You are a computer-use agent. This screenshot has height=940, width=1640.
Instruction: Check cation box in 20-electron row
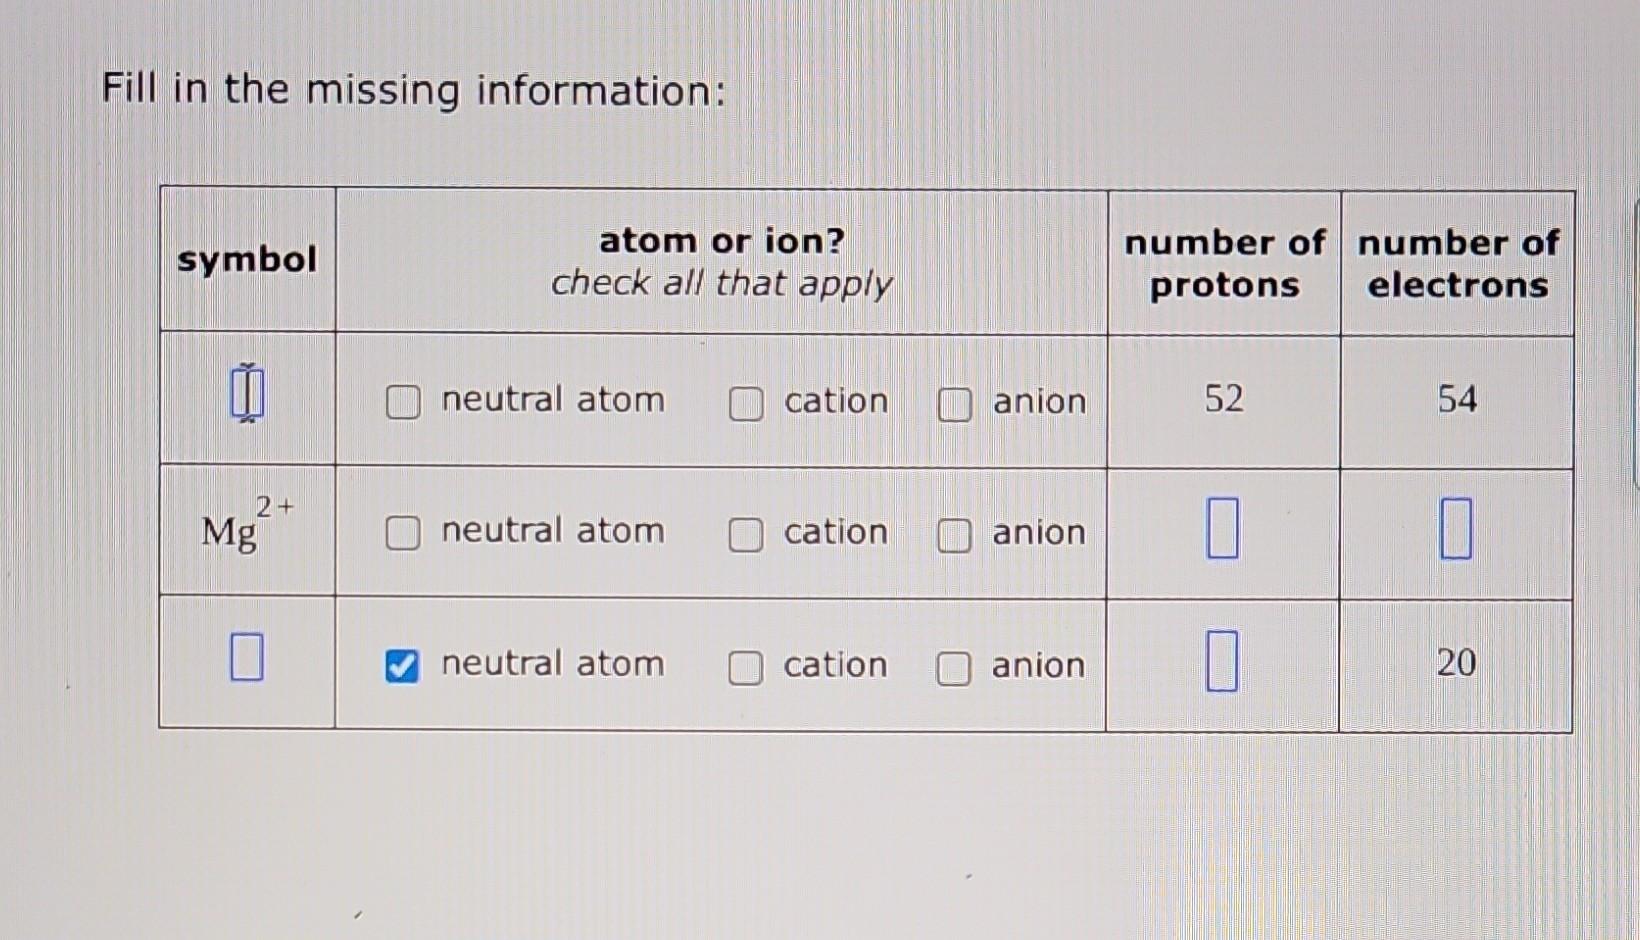(x=745, y=668)
